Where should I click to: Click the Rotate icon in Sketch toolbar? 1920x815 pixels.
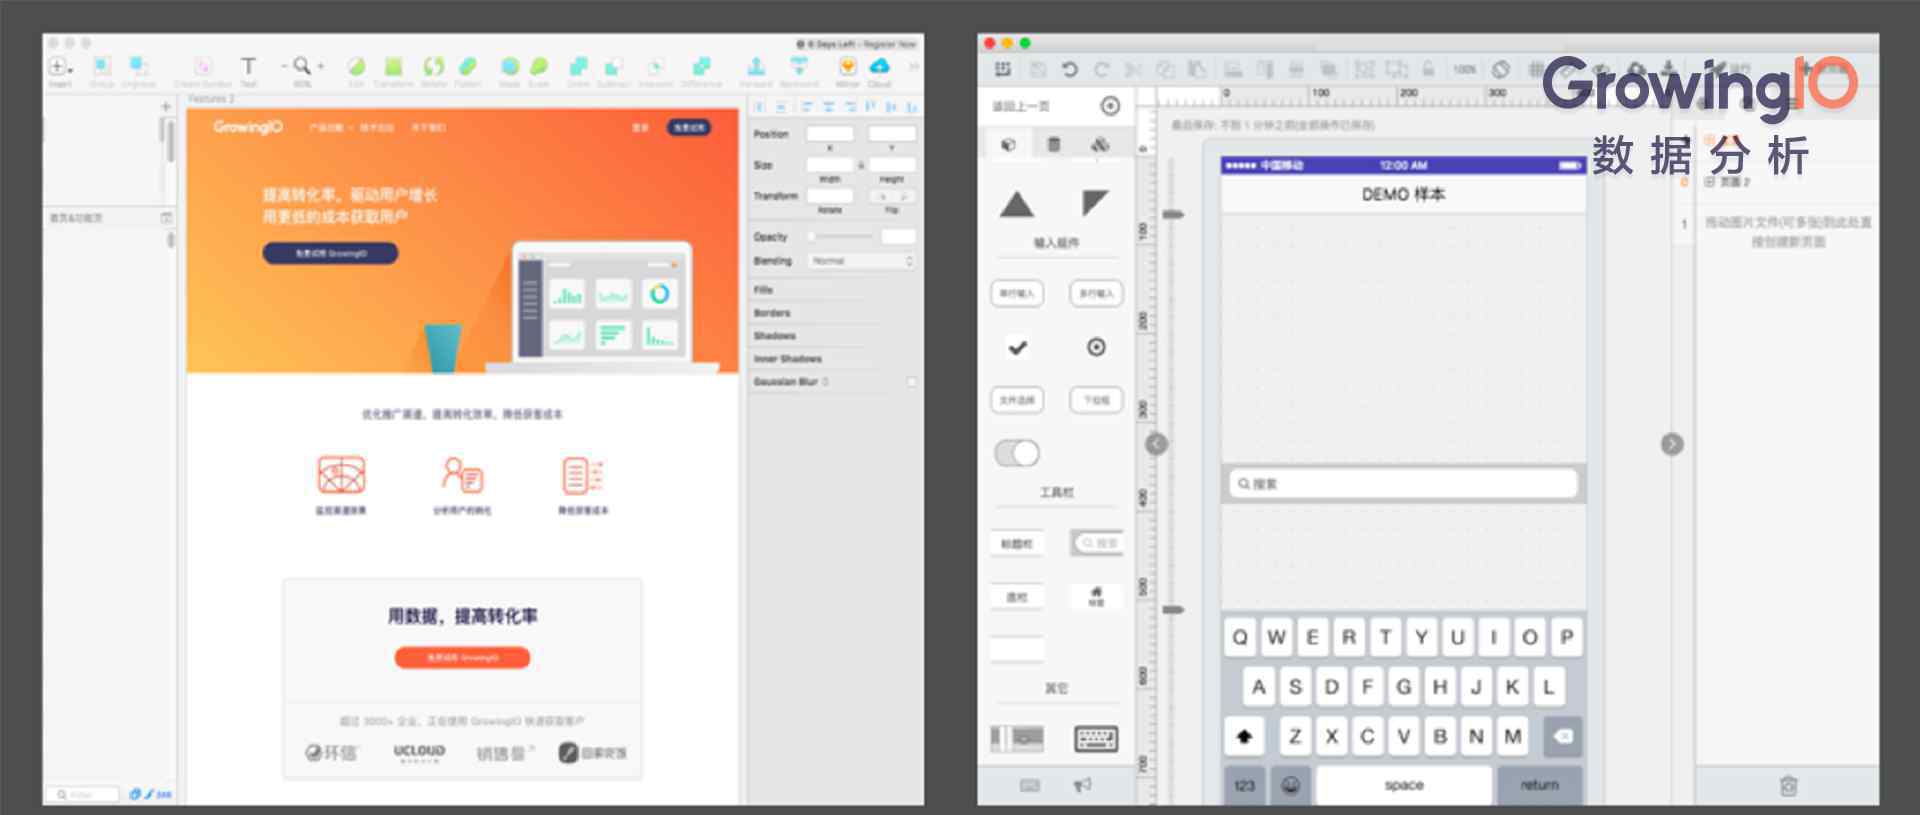(x=433, y=66)
